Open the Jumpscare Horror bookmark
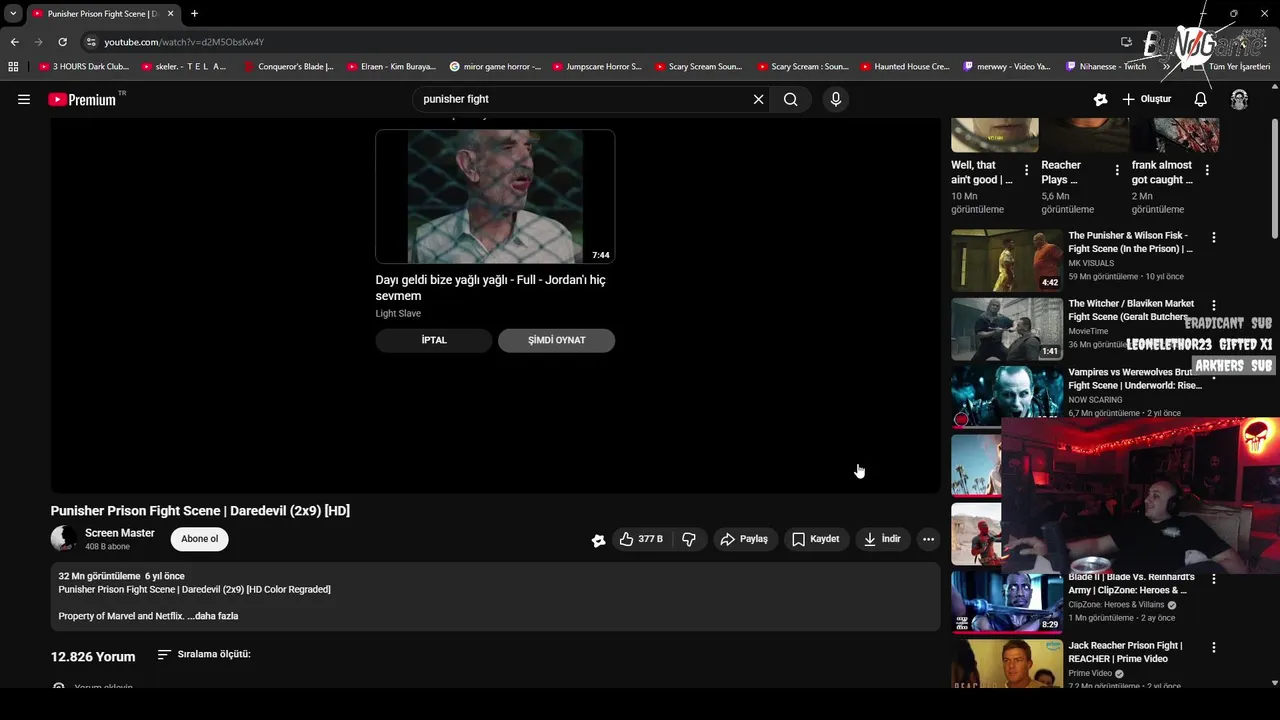The height and width of the screenshot is (720, 1280). pyautogui.click(x=597, y=66)
